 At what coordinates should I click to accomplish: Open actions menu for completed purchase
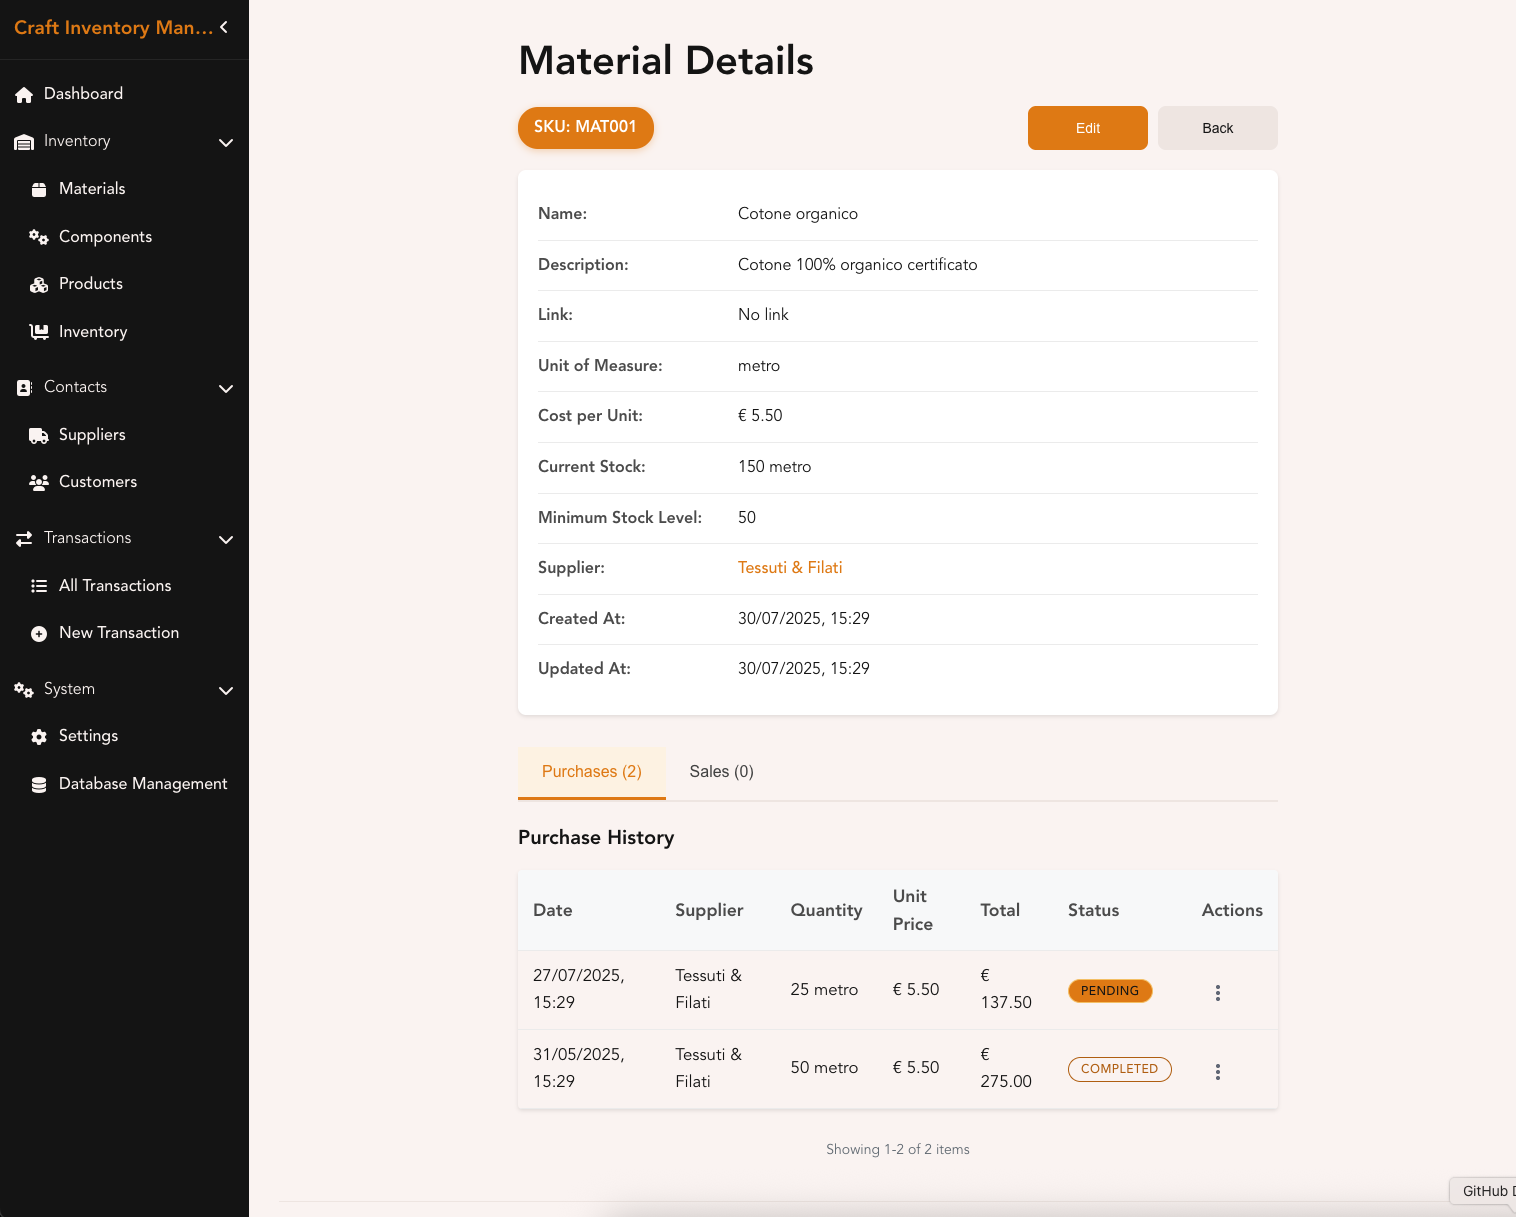1218,1071
